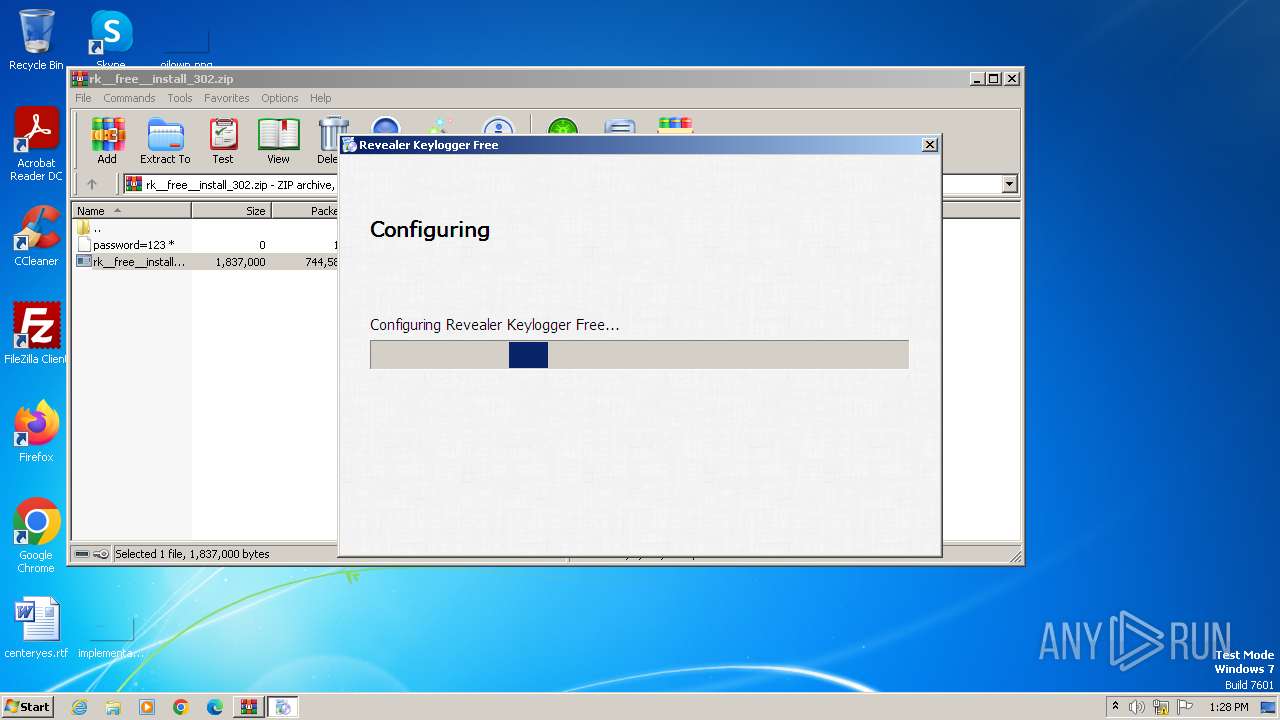
Task: Open the Commands menu
Action: pos(129,98)
